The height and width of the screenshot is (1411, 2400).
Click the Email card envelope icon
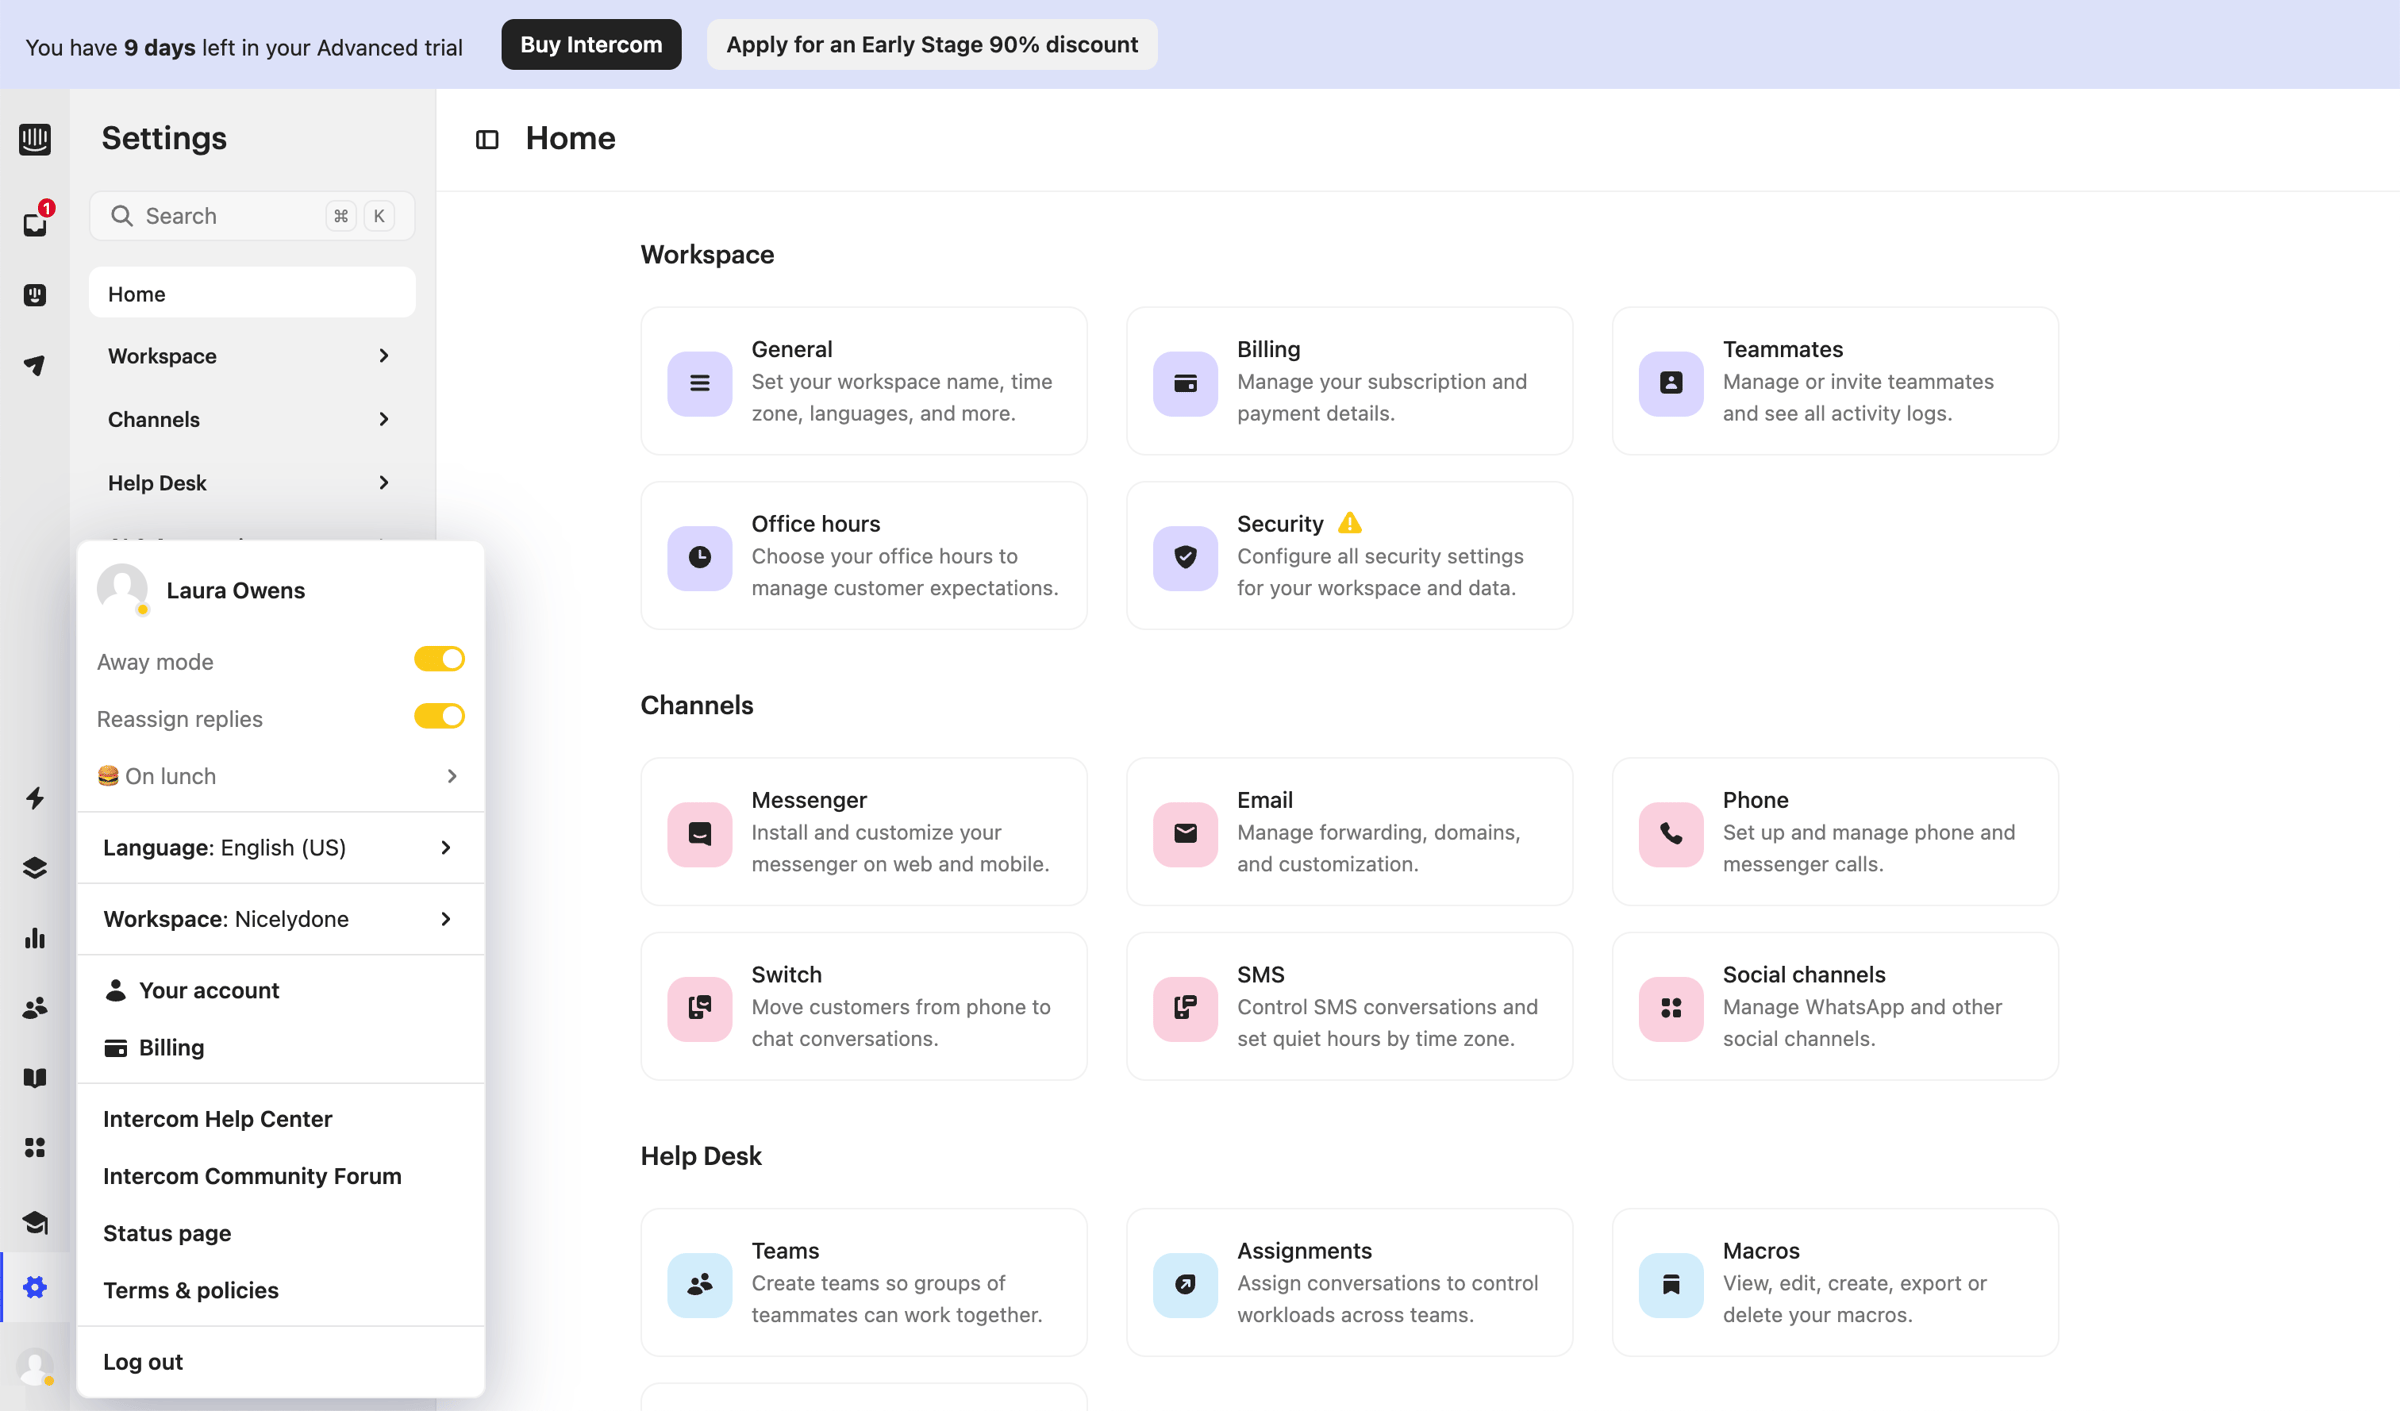click(1185, 833)
